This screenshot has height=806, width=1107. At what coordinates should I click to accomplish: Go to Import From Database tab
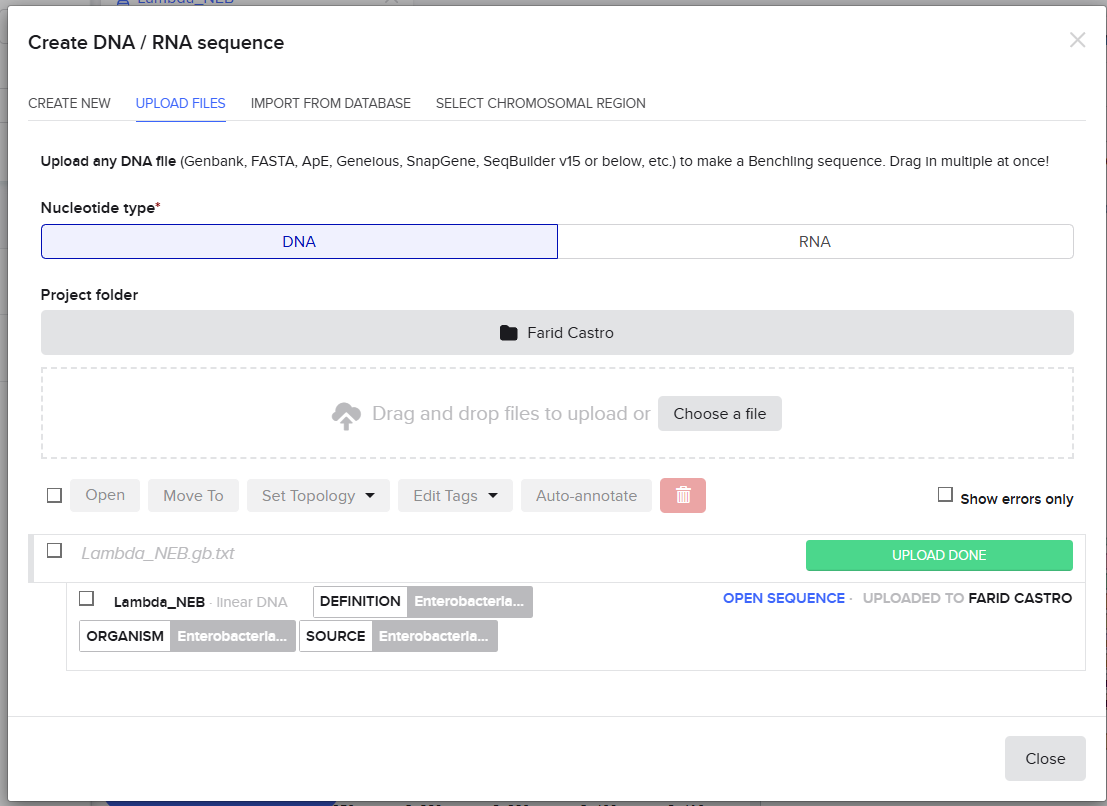pos(330,103)
